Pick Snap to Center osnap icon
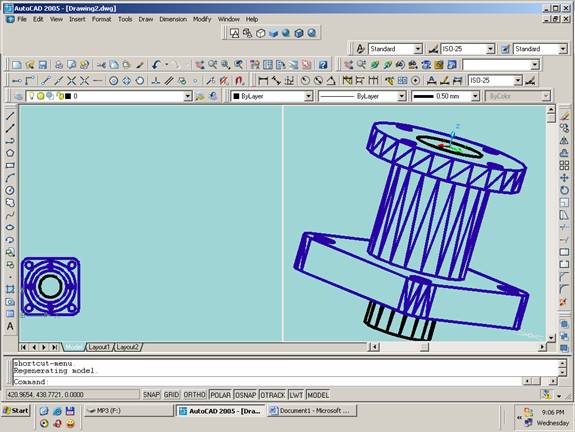The width and height of the screenshot is (575, 432). (114, 81)
